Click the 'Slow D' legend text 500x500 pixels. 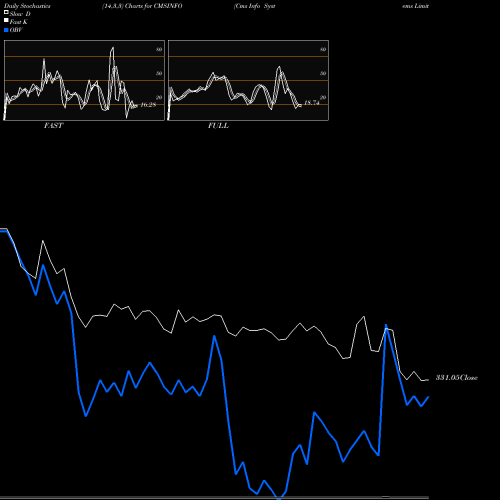coord(20,14)
